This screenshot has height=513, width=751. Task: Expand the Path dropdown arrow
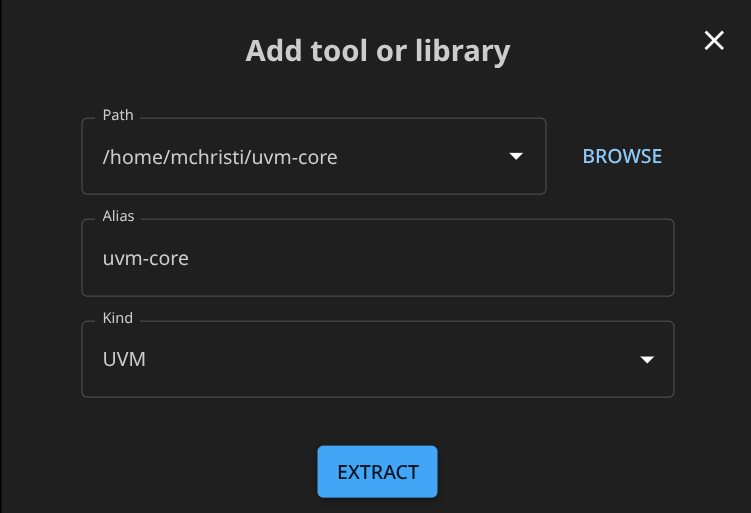(516, 157)
